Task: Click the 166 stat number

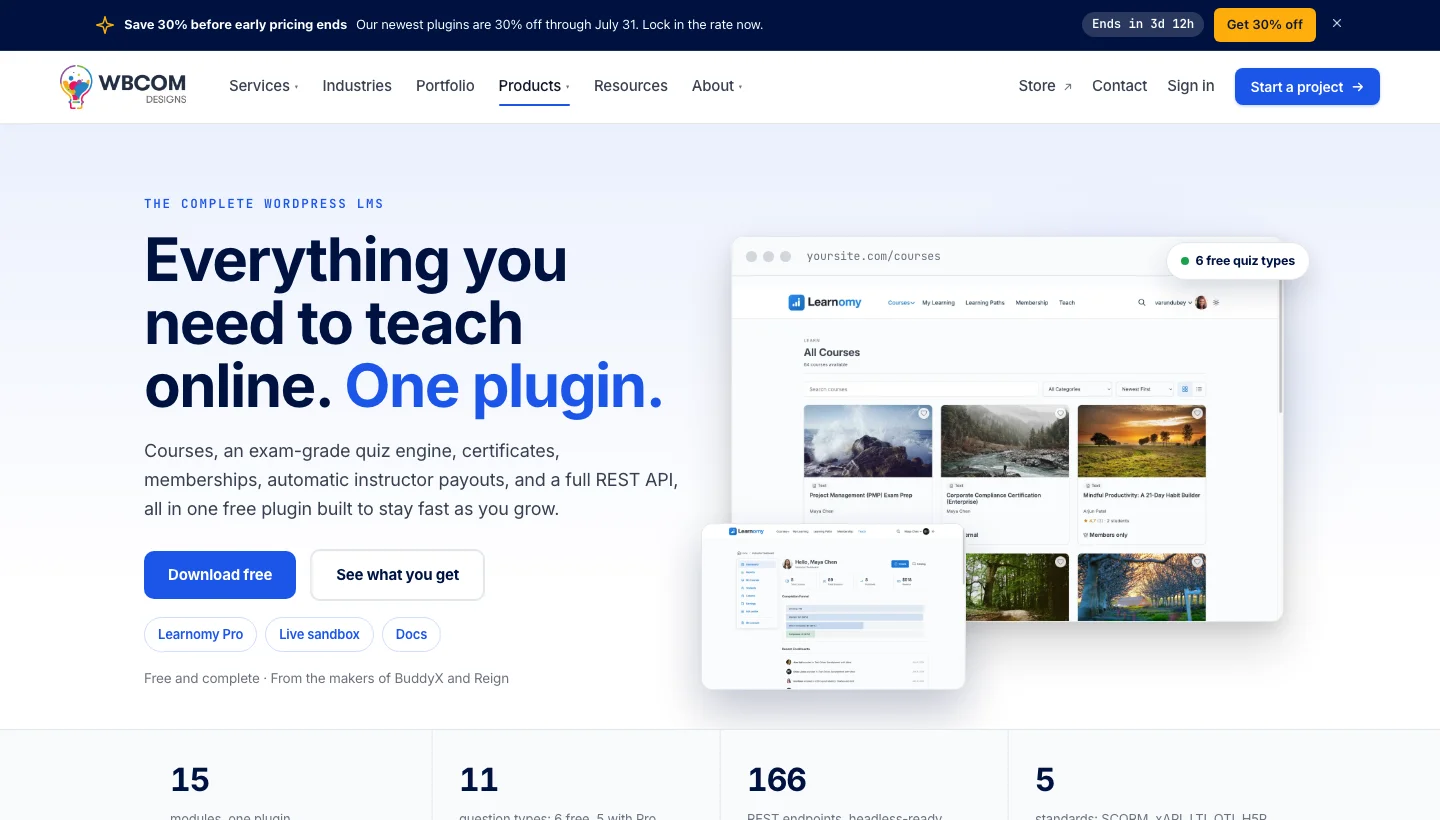Action: coord(777,779)
